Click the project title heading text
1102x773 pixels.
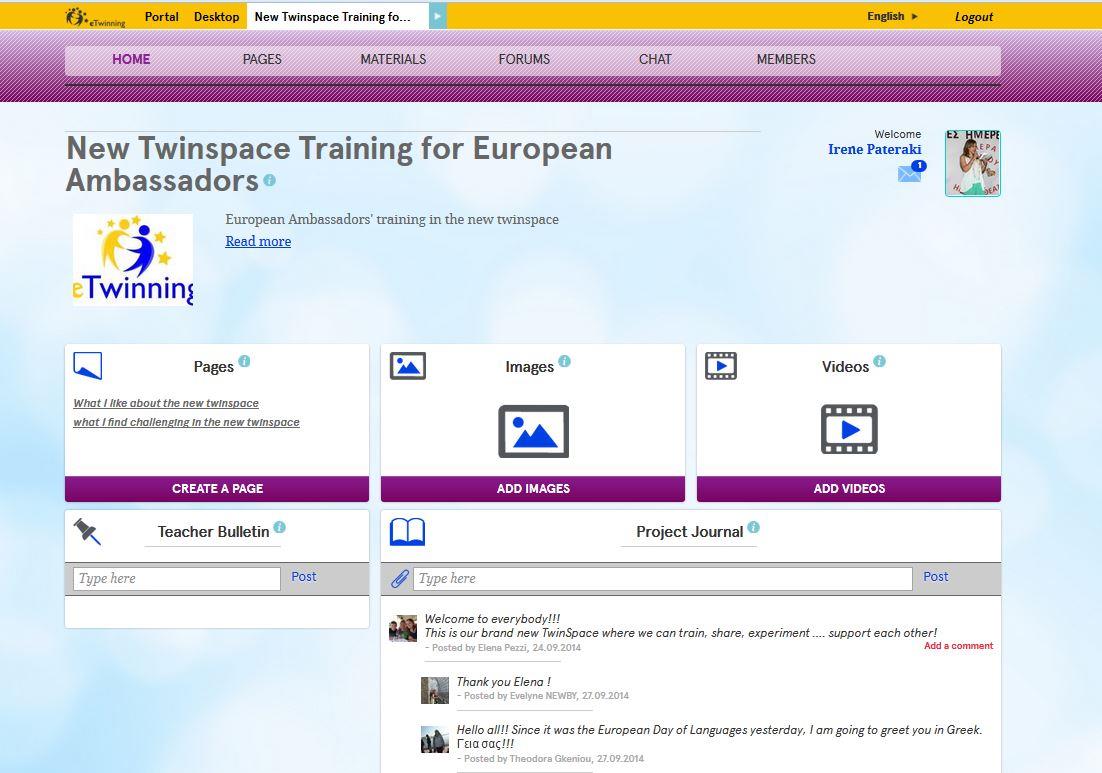click(x=339, y=164)
